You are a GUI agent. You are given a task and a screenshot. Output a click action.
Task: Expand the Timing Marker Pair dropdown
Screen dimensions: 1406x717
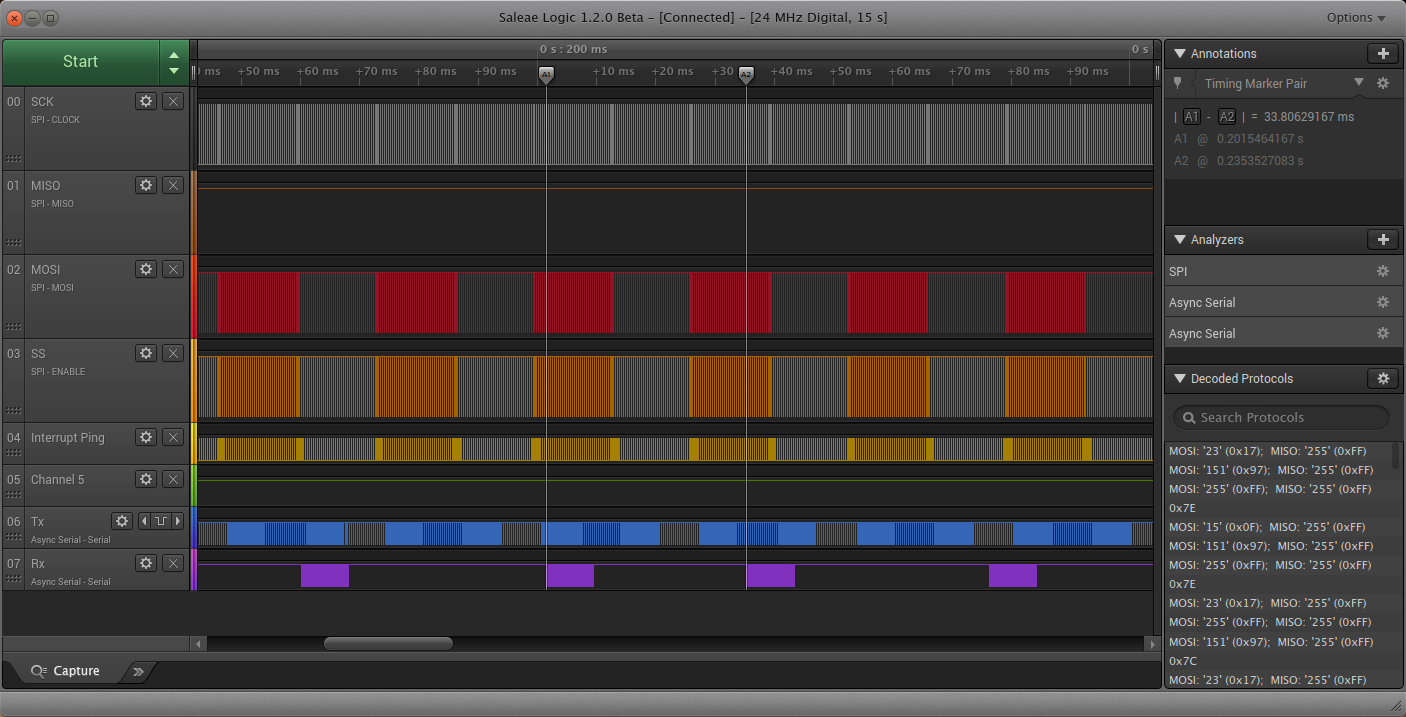coord(1358,83)
